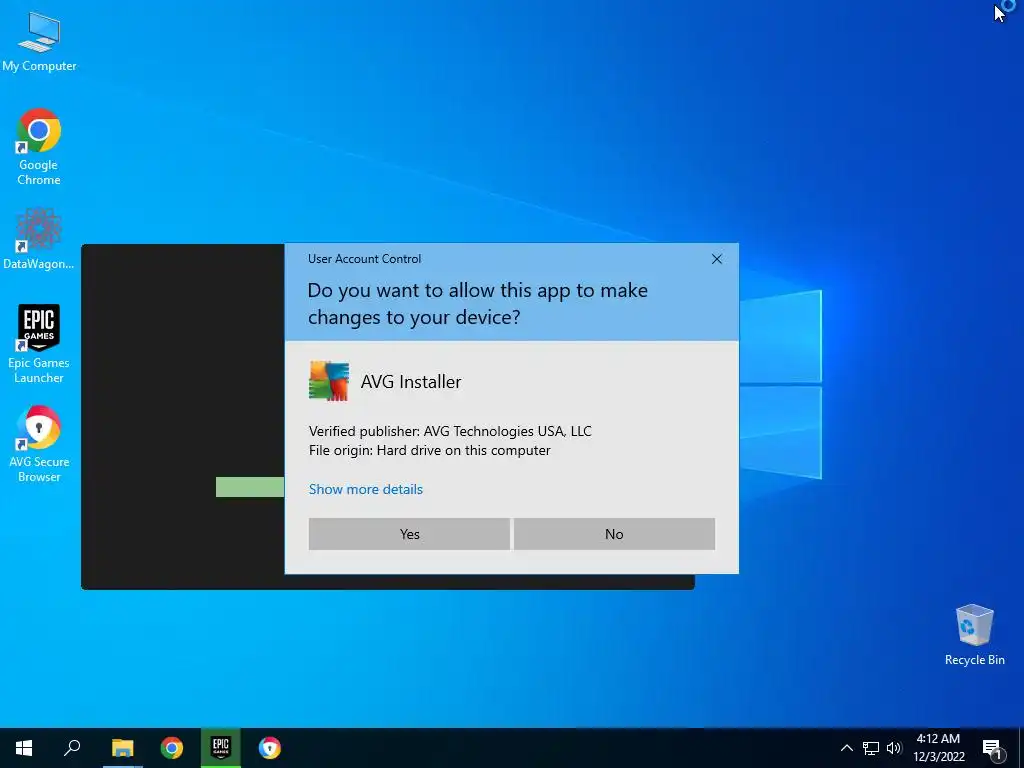1024x768 pixels.
Task: Open AVG Secure Browser from the taskbar
Action: click(270, 748)
